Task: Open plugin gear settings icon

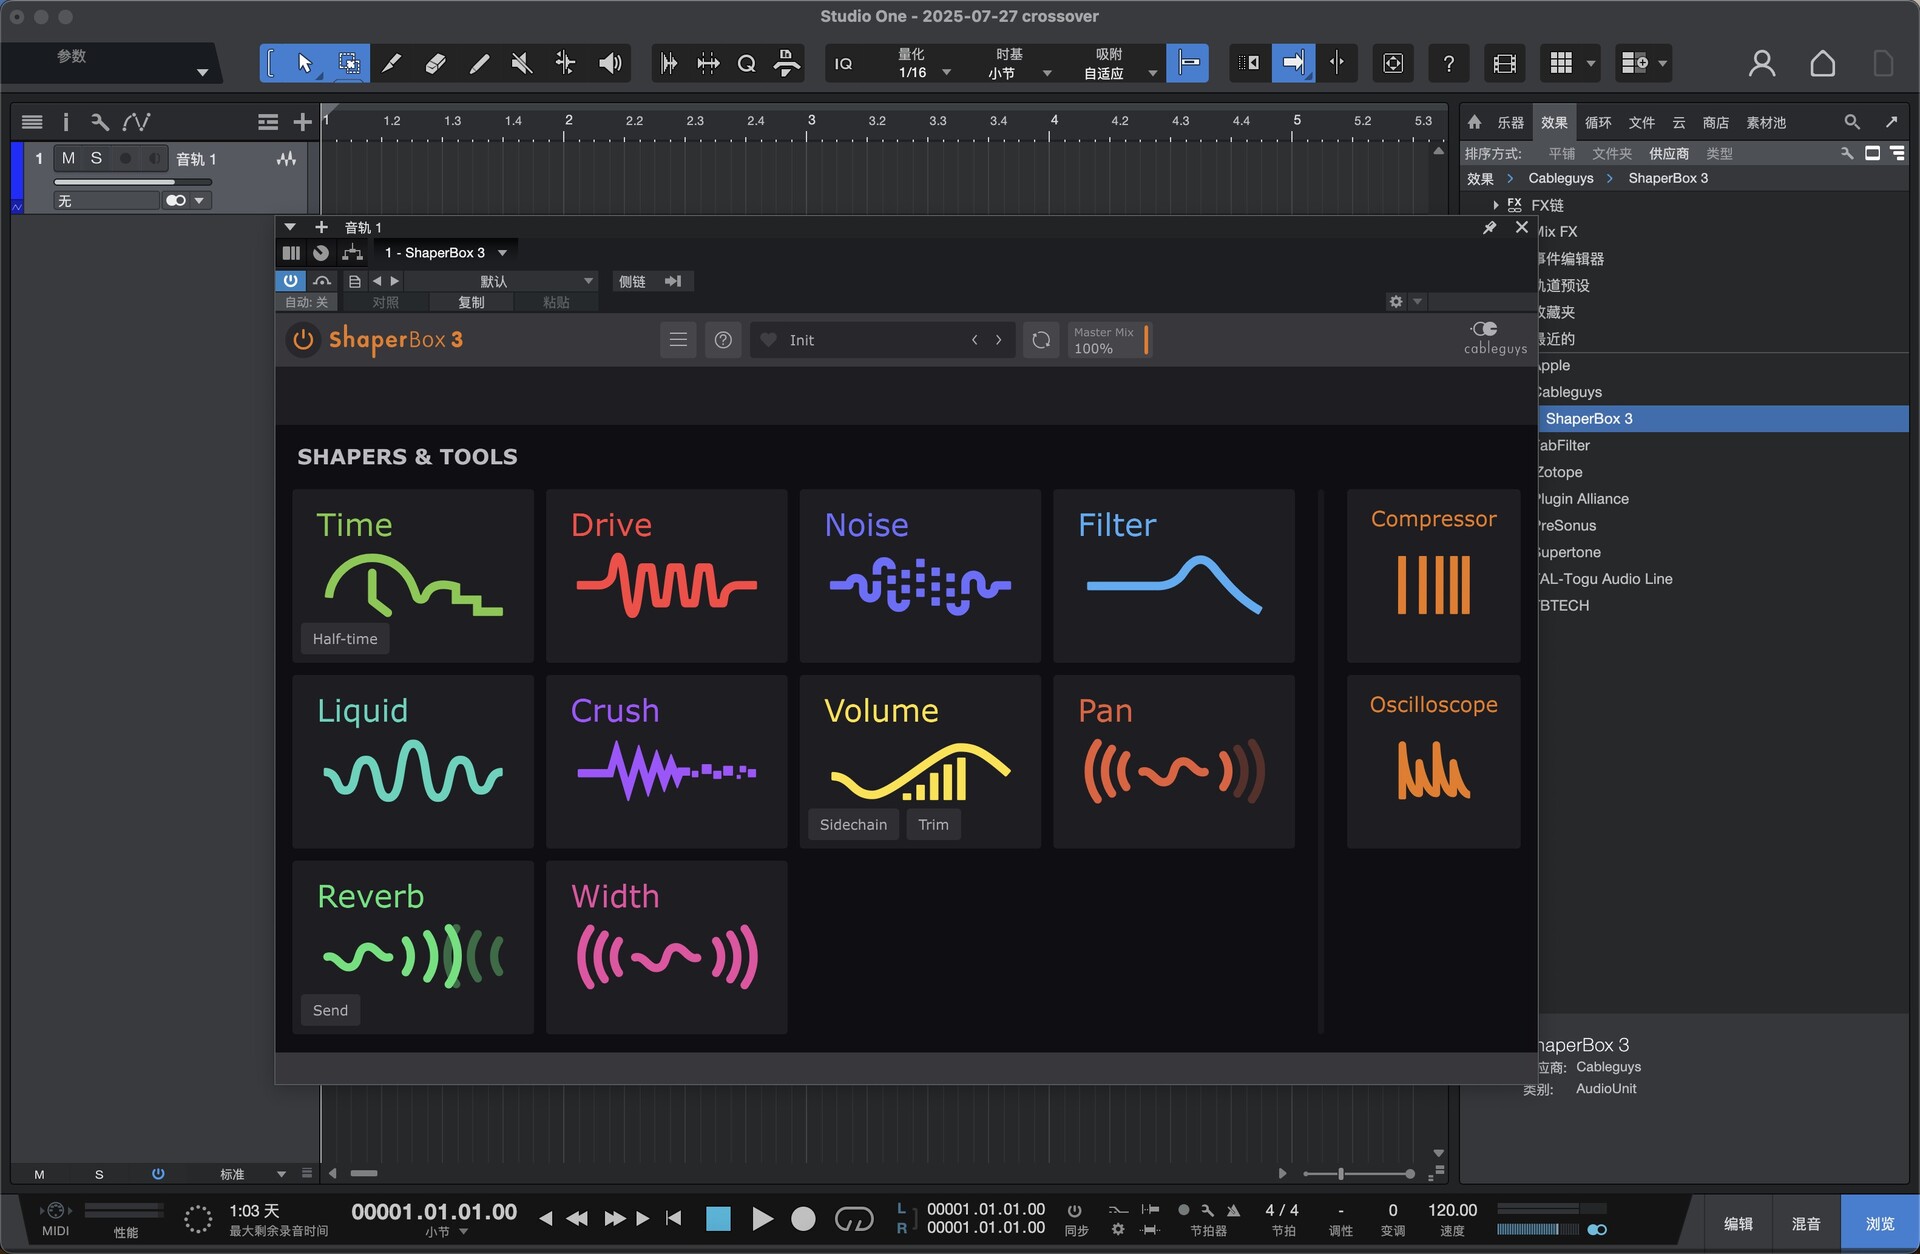Action: [x=1396, y=301]
